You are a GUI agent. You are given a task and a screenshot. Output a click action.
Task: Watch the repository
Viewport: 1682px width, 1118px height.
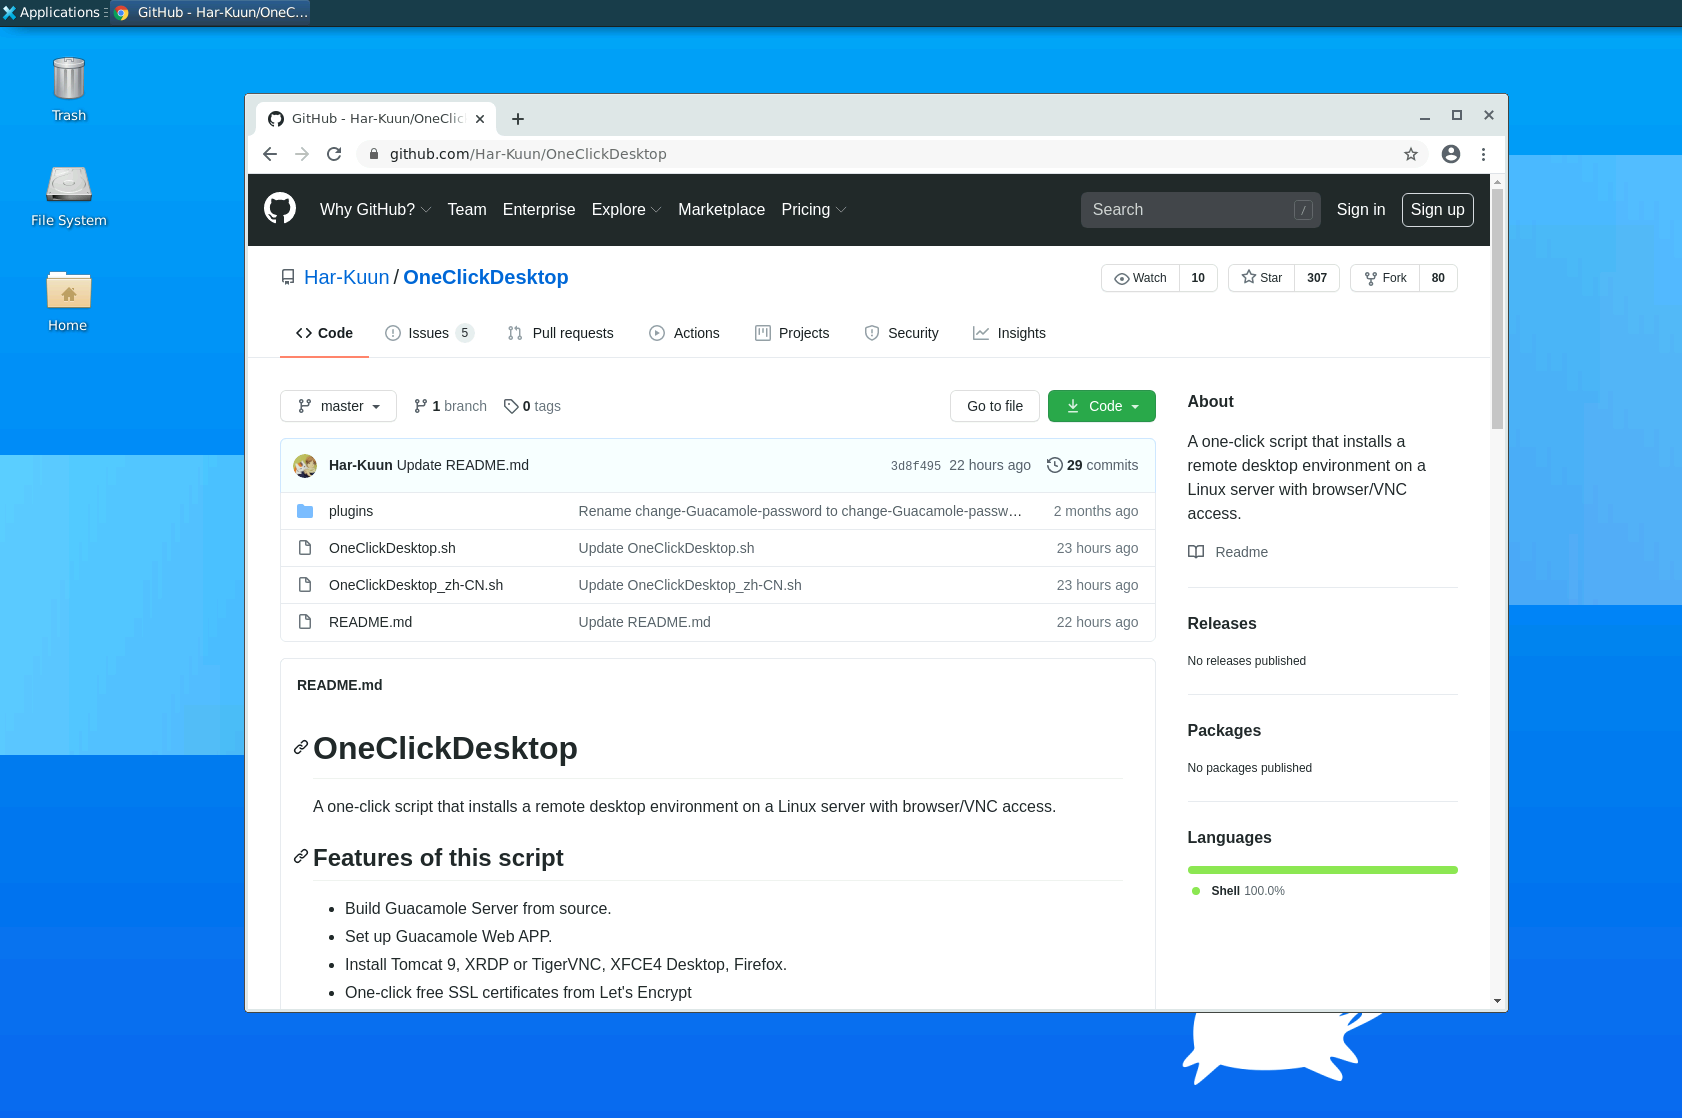[x=1141, y=278]
